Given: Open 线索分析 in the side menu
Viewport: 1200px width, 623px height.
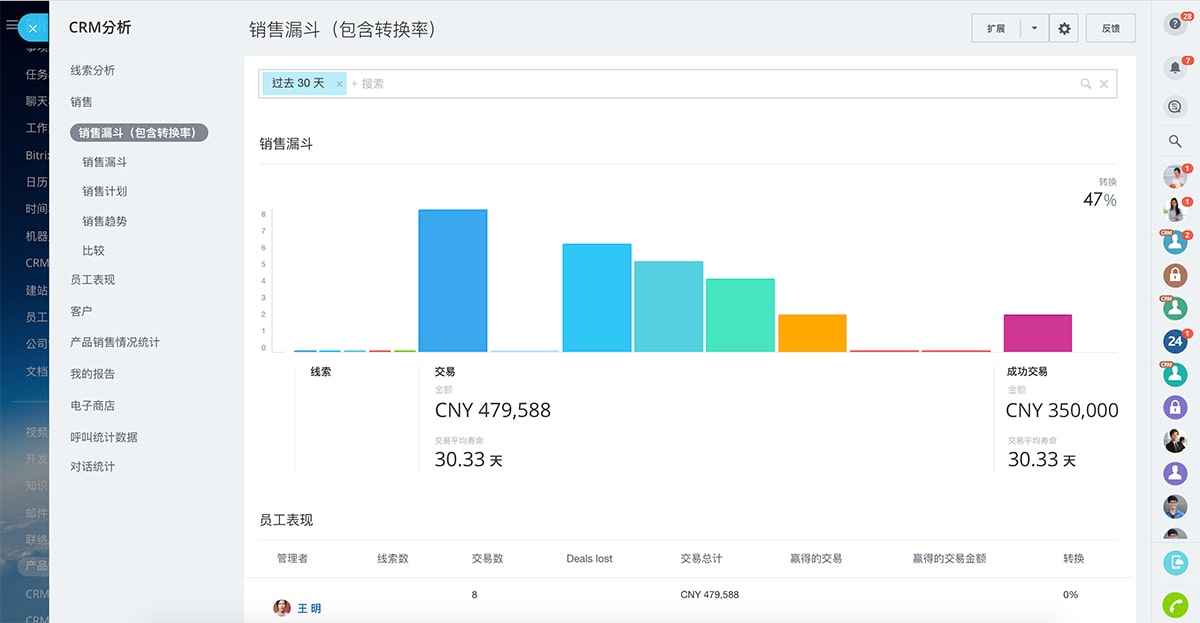Looking at the screenshot, I should tap(93, 70).
